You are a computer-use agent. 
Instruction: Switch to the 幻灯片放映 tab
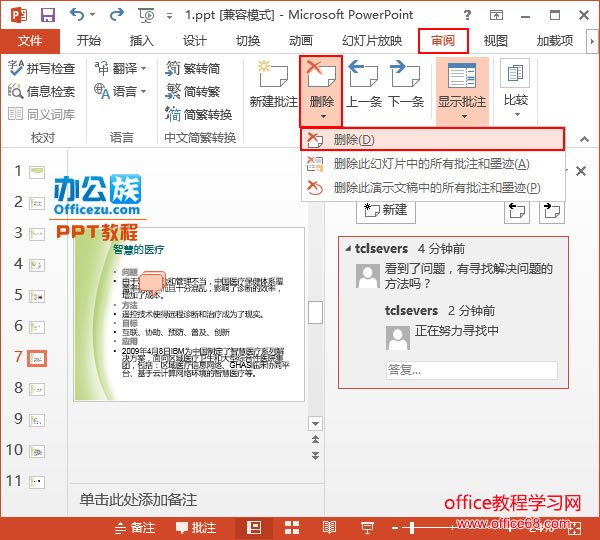pos(372,41)
